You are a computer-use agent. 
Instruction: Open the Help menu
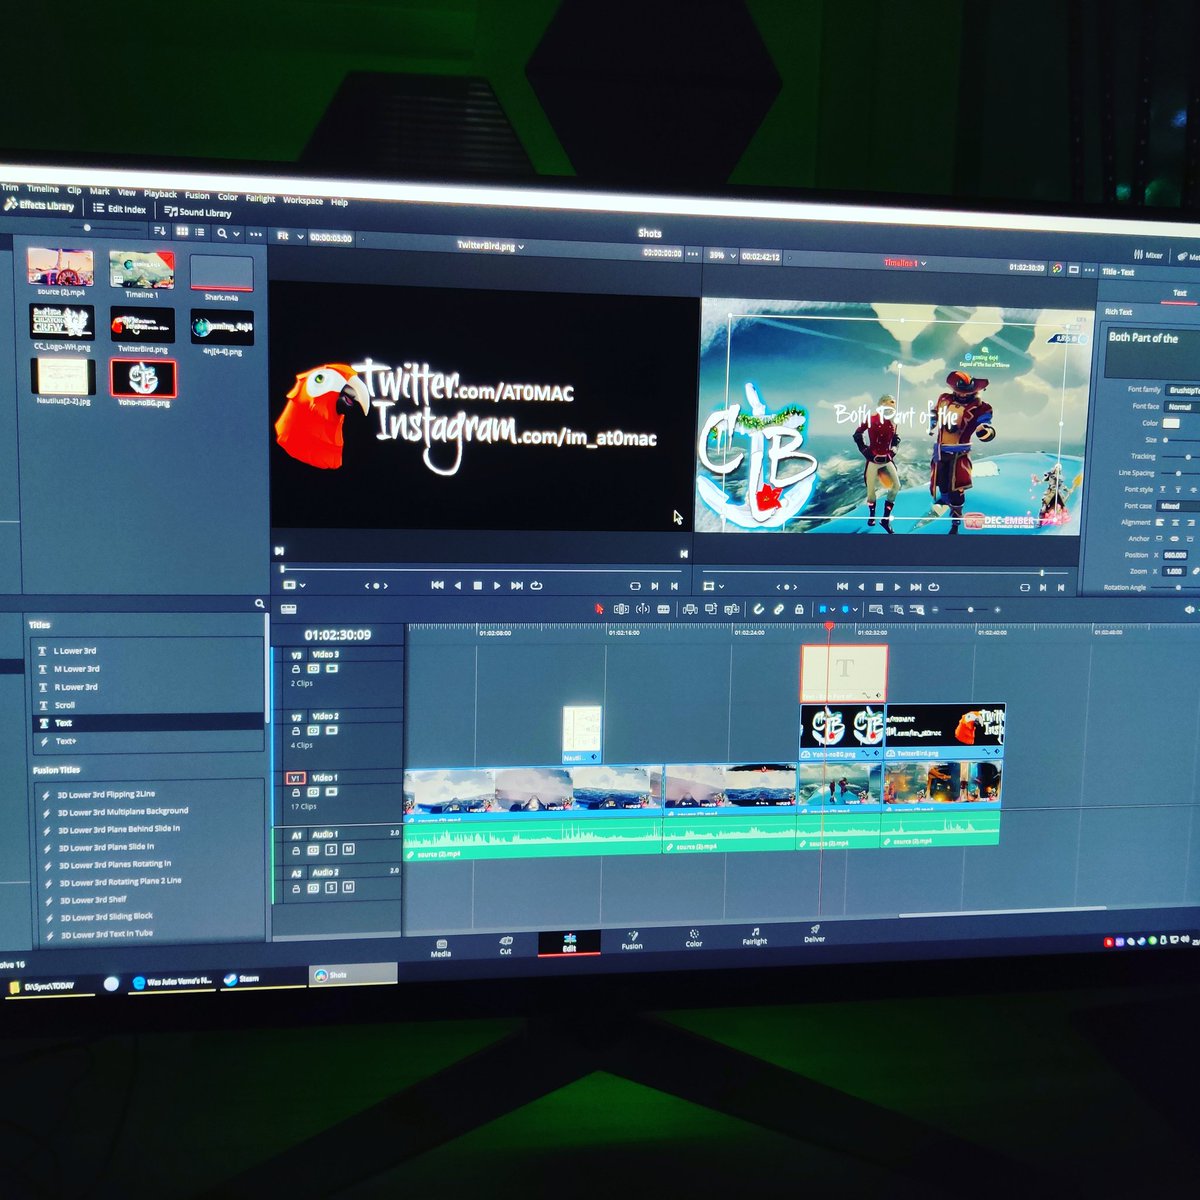(340, 202)
